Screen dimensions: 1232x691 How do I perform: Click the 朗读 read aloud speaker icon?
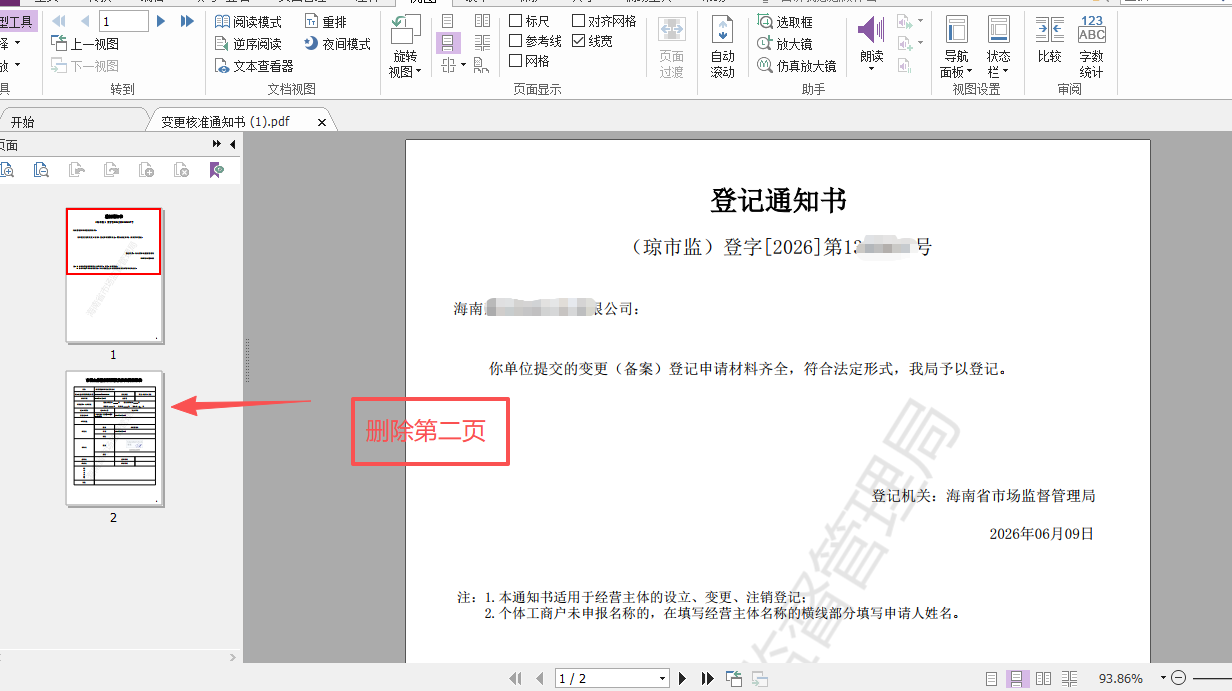(871, 30)
